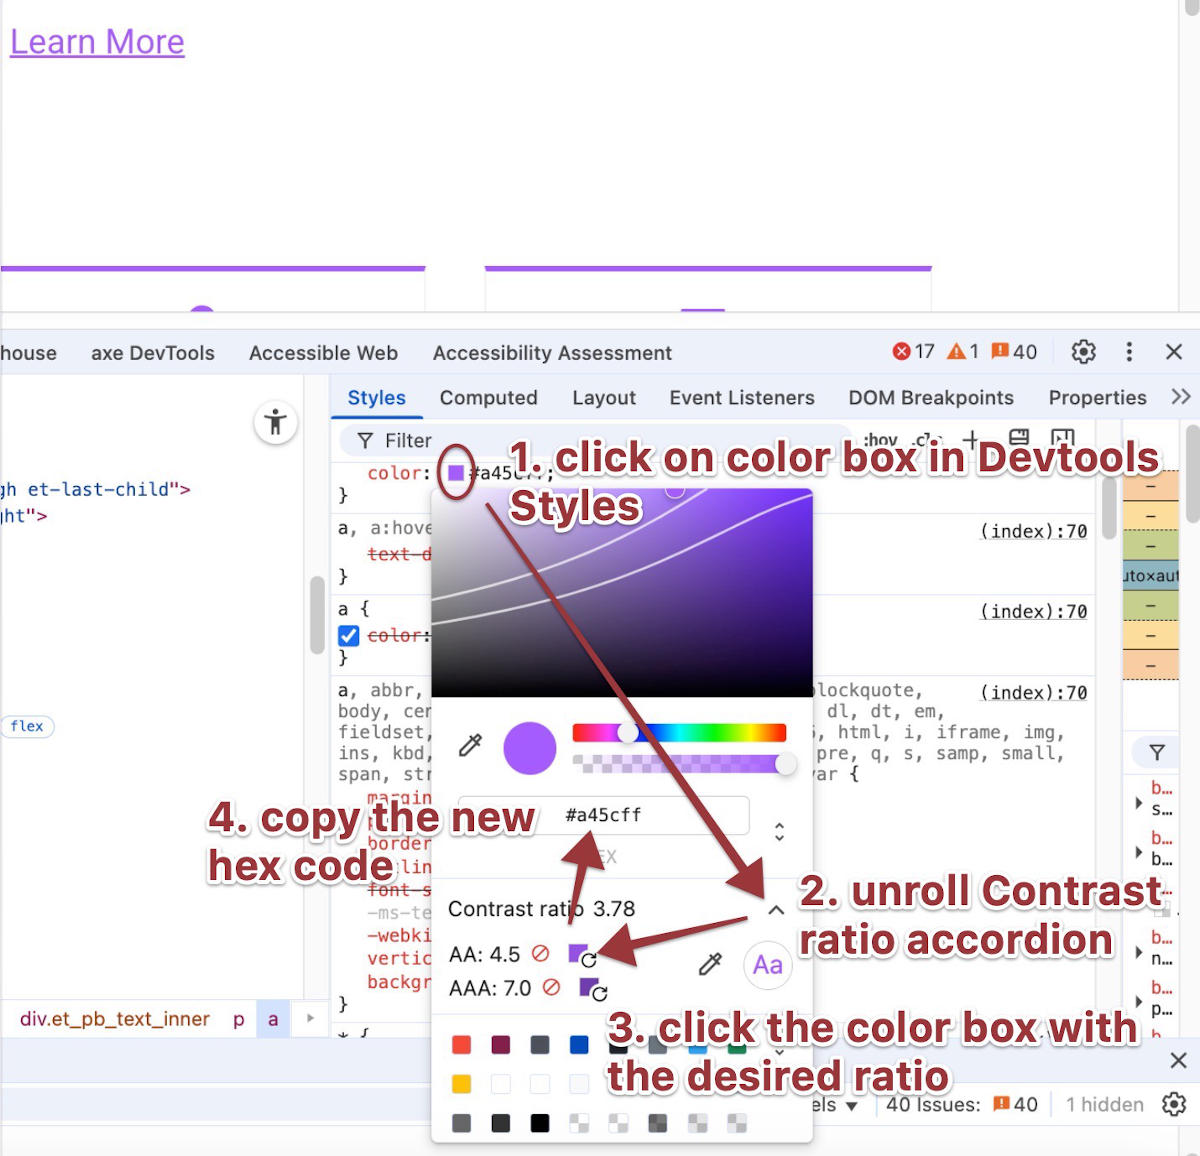Click the 1 hidden issues label
The image size is (1200, 1156).
coord(1104,1104)
